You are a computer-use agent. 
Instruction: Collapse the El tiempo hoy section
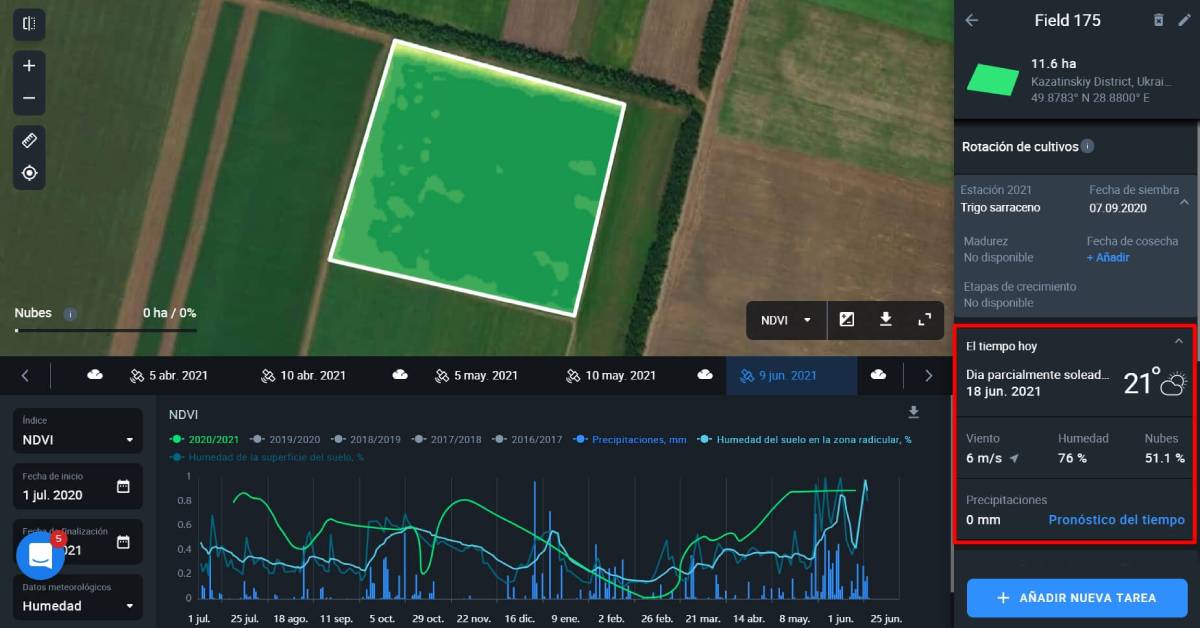pos(1178,342)
